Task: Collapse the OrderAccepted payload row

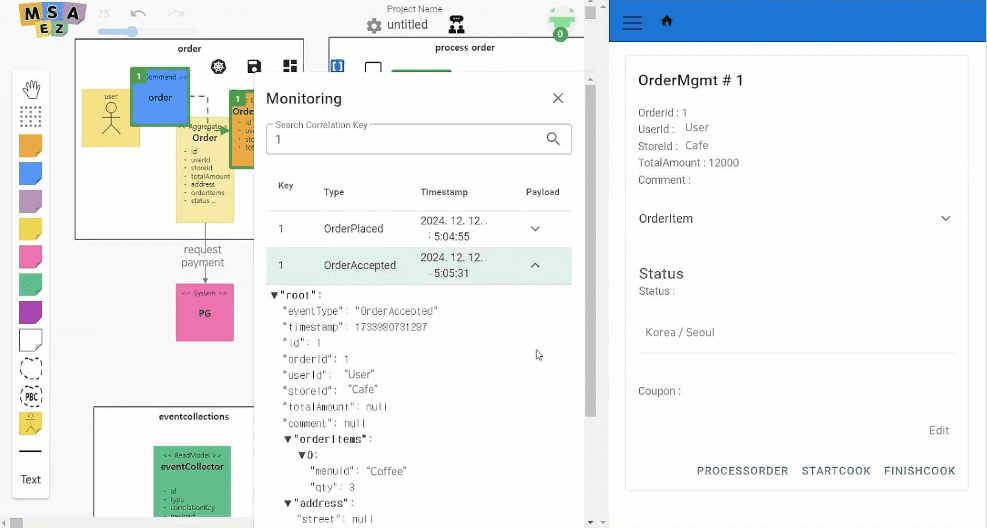Action: 535,266
